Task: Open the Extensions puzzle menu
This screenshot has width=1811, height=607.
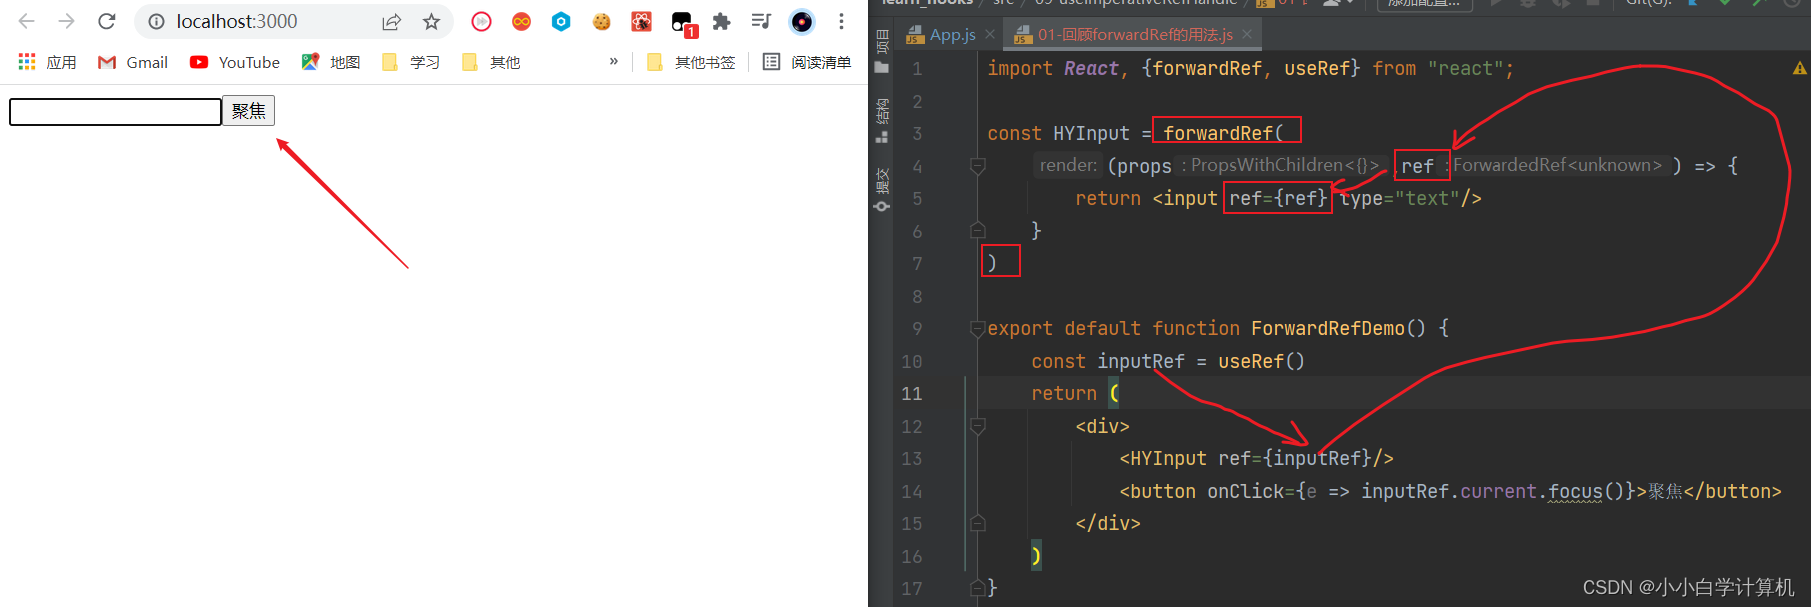Action: coord(721,21)
